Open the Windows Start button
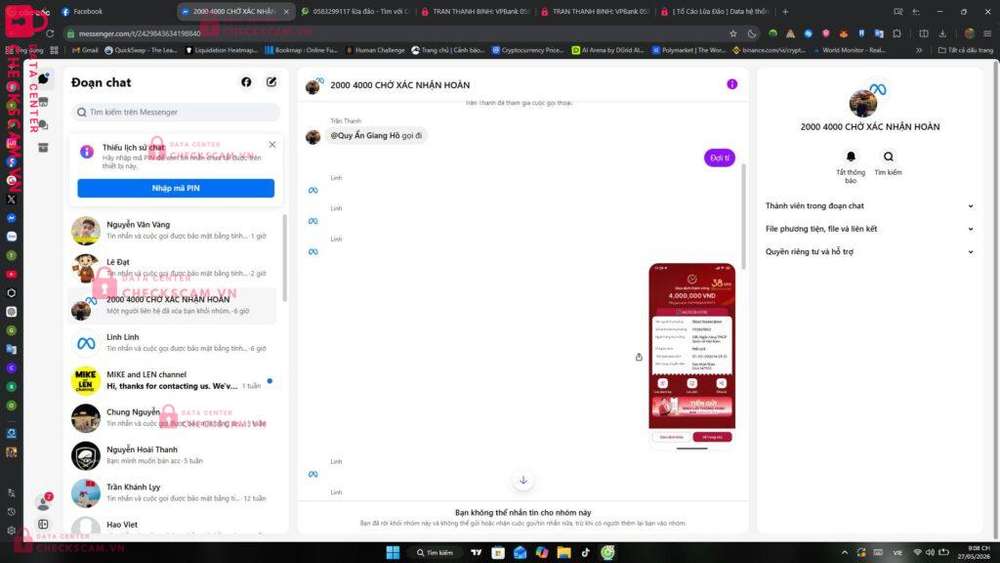 coord(393,552)
